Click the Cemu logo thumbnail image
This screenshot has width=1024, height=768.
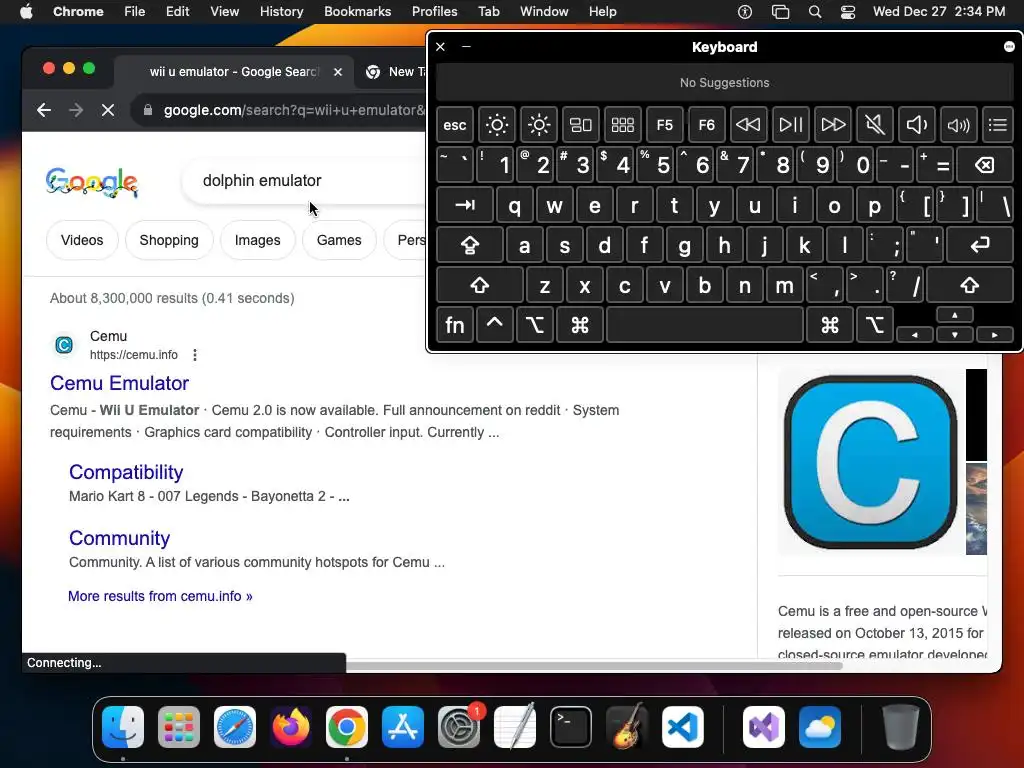871,462
